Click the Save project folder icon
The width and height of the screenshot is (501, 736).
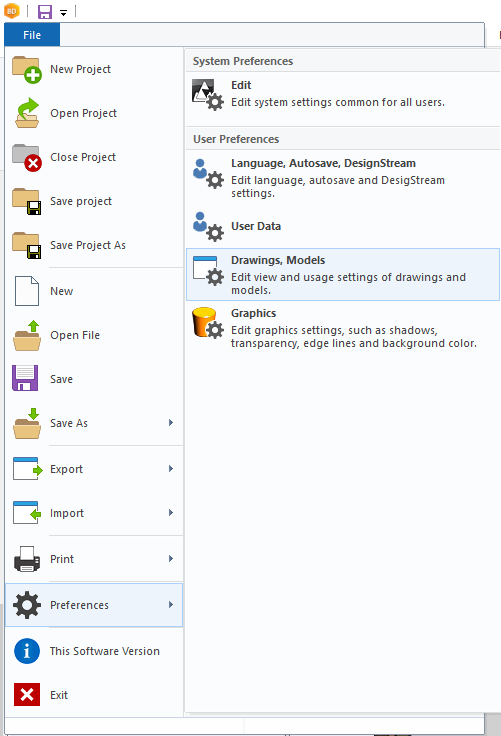pyautogui.click(x=27, y=201)
